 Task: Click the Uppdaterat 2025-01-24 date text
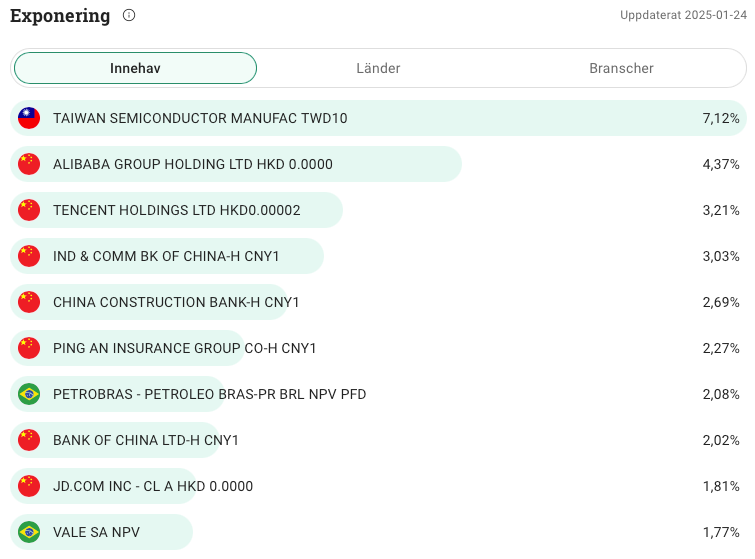(683, 15)
